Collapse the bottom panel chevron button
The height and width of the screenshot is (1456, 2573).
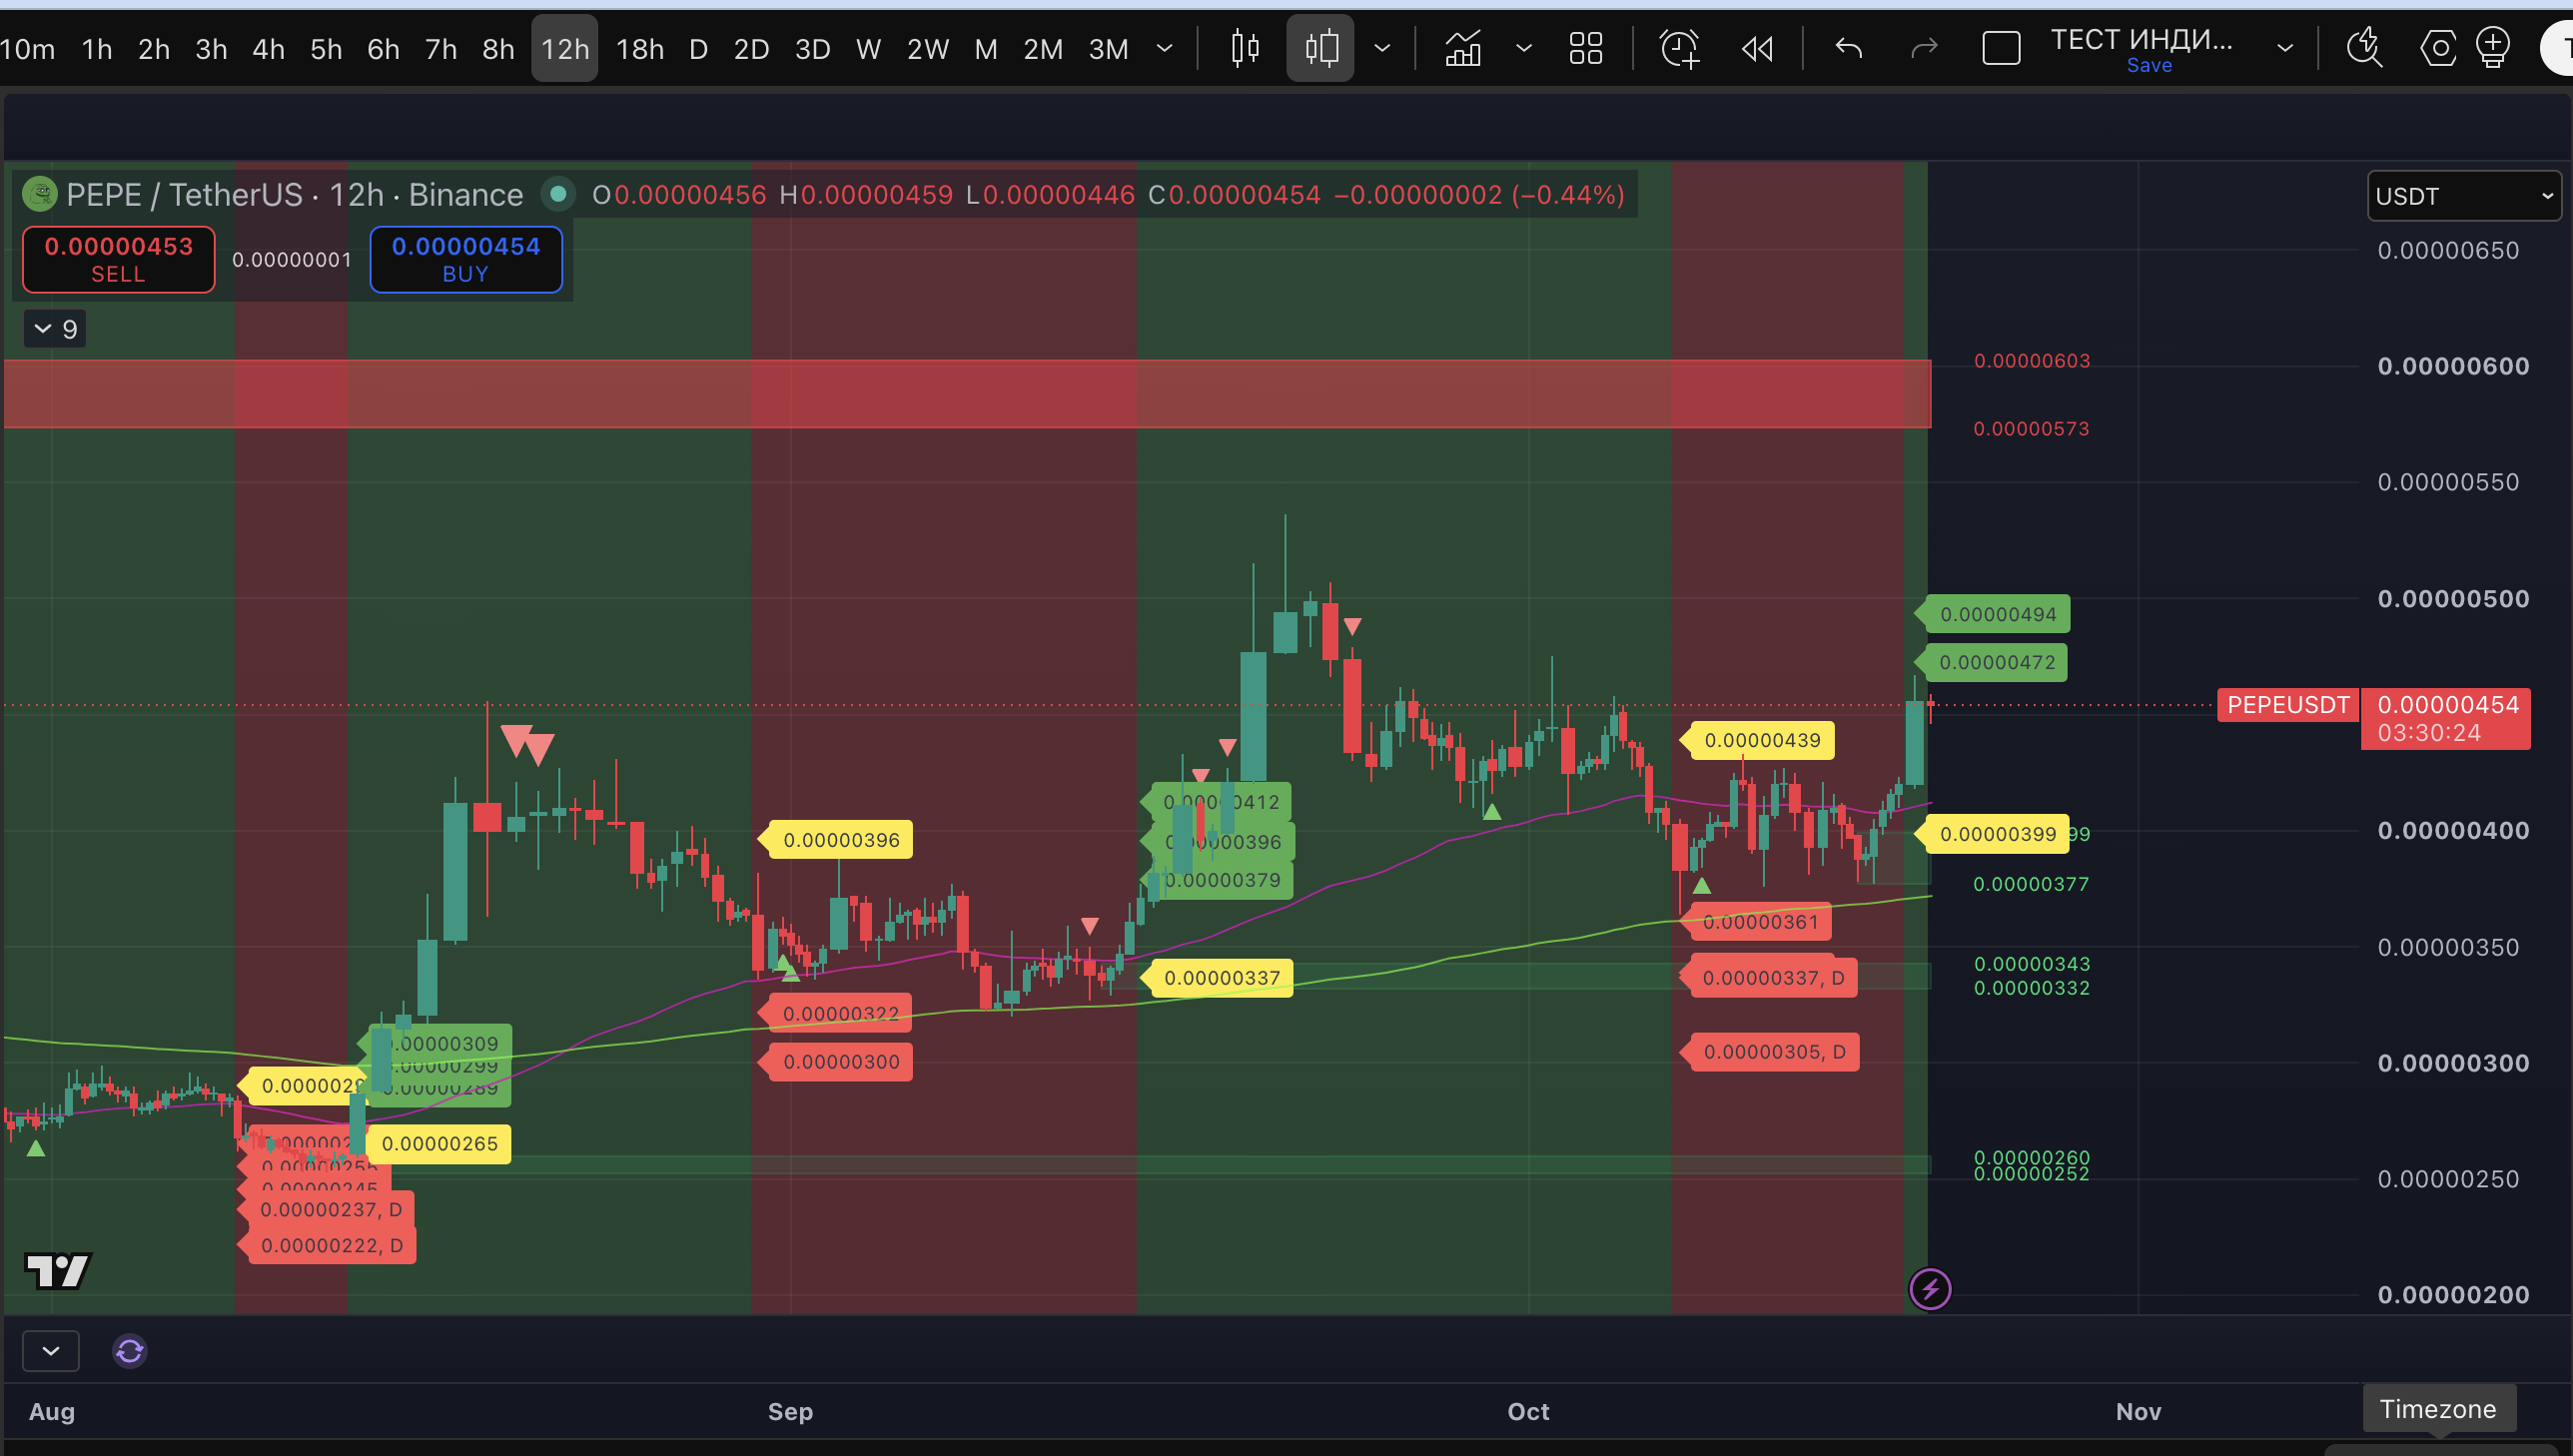[51, 1352]
